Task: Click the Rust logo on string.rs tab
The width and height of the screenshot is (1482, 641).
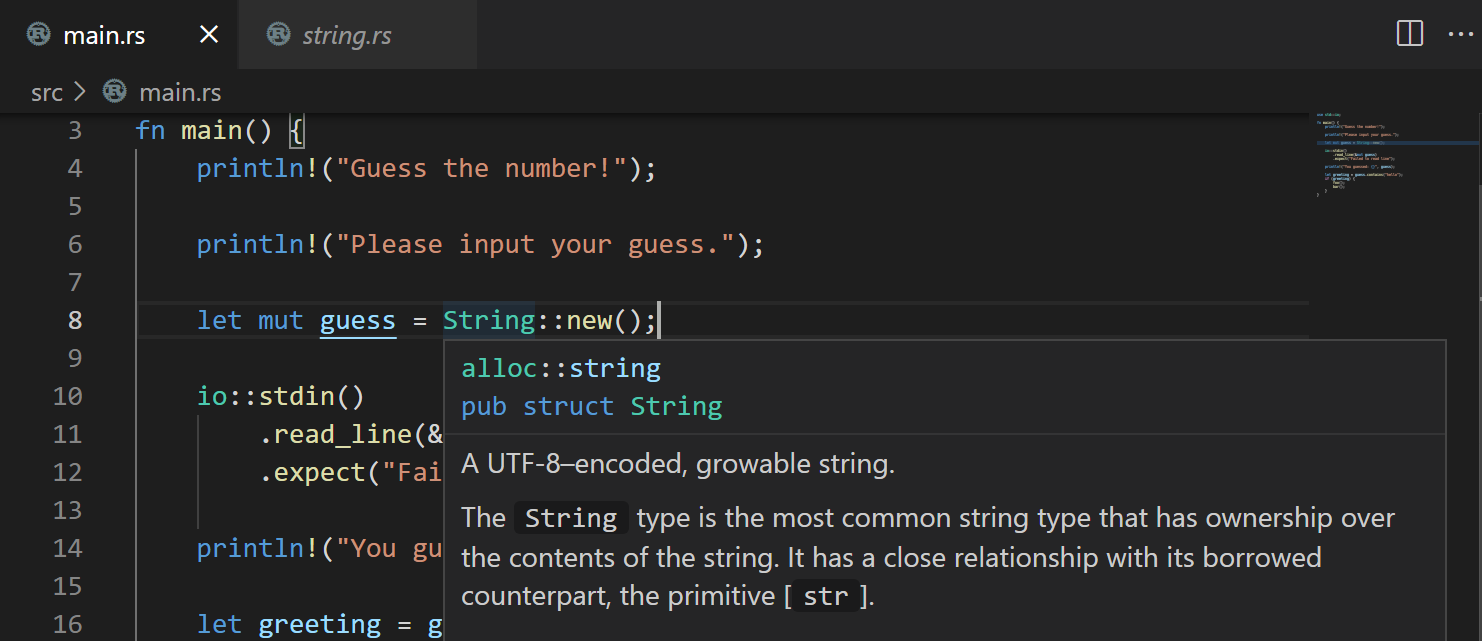Action: point(281,33)
